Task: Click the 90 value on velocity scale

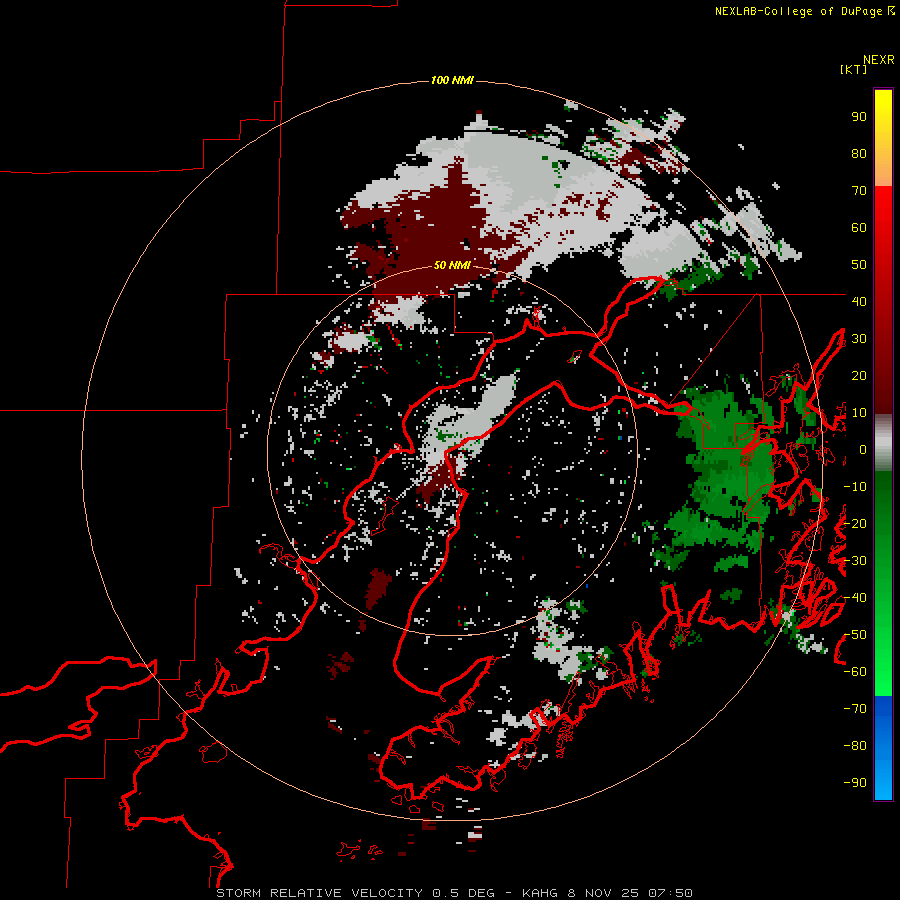Action: tap(859, 117)
